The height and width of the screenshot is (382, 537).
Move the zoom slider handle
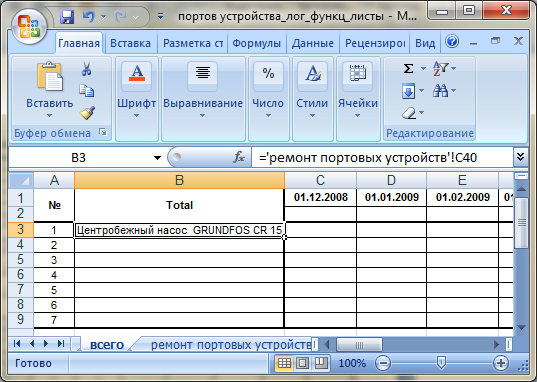tap(441, 362)
